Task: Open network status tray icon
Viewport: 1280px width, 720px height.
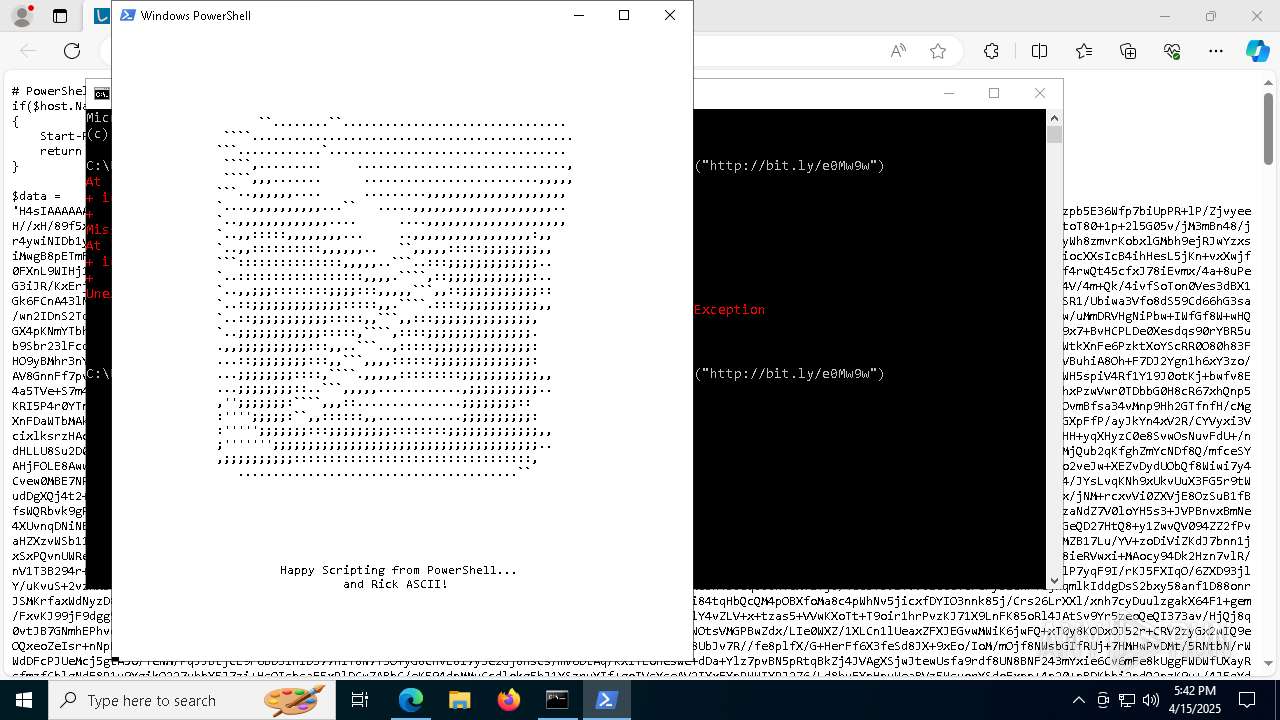Action: pyautogui.click(x=1127, y=700)
